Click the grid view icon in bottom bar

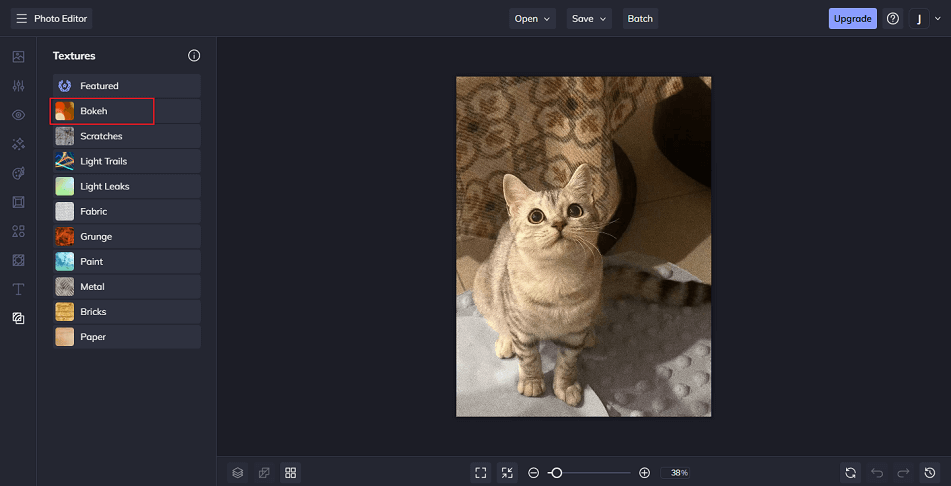click(x=291, y=473)
